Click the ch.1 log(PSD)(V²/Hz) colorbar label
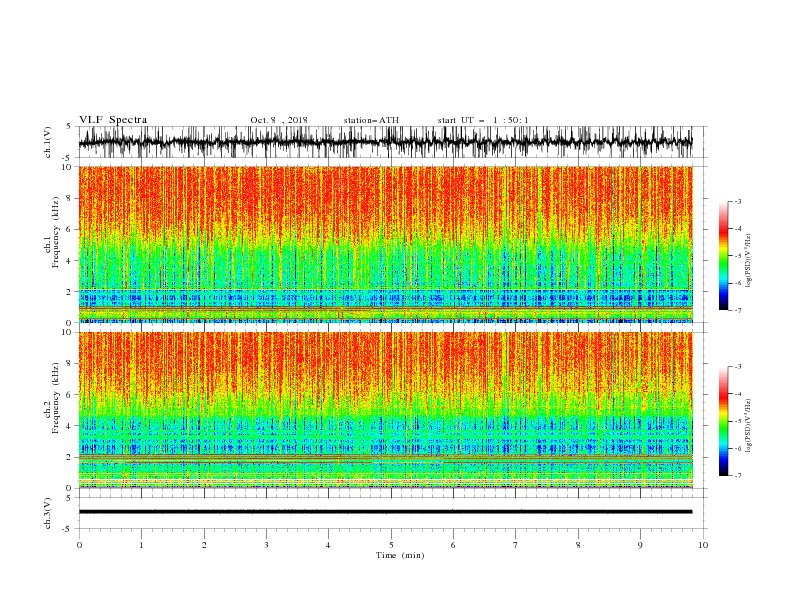Image resolution: width=792 pixels, height=612 pixels. click(x=748, y=261)
